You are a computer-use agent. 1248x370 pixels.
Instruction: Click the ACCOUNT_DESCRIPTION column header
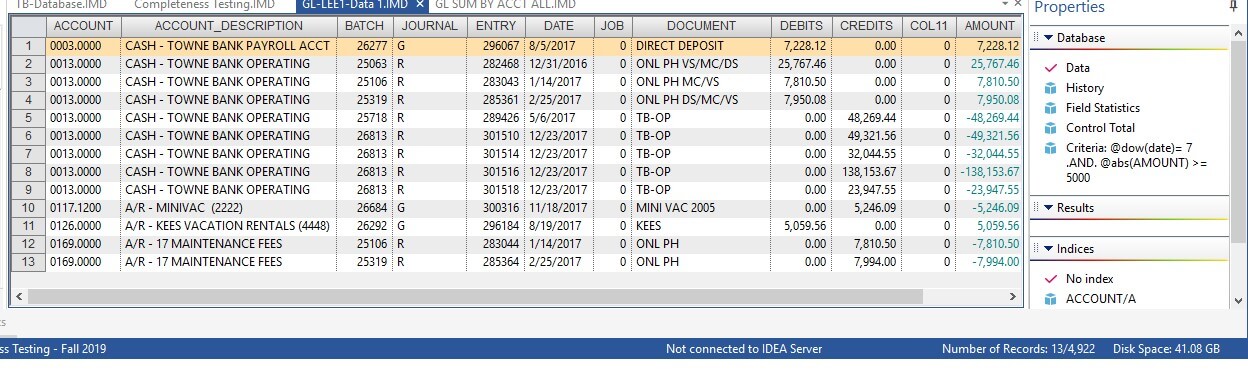click(x=228, y=26)
